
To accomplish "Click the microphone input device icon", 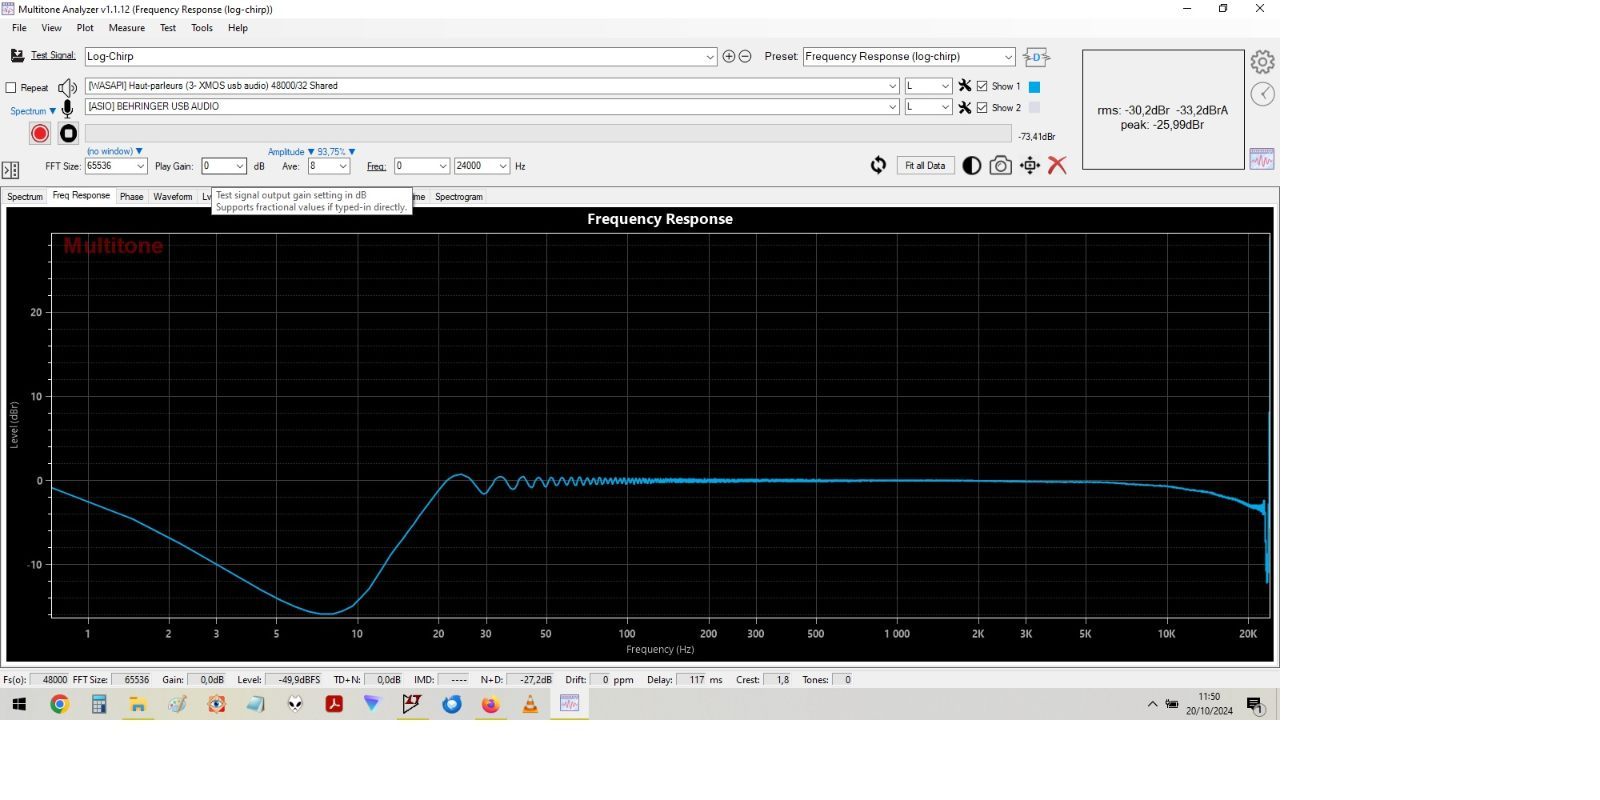I will coord(67,108).
